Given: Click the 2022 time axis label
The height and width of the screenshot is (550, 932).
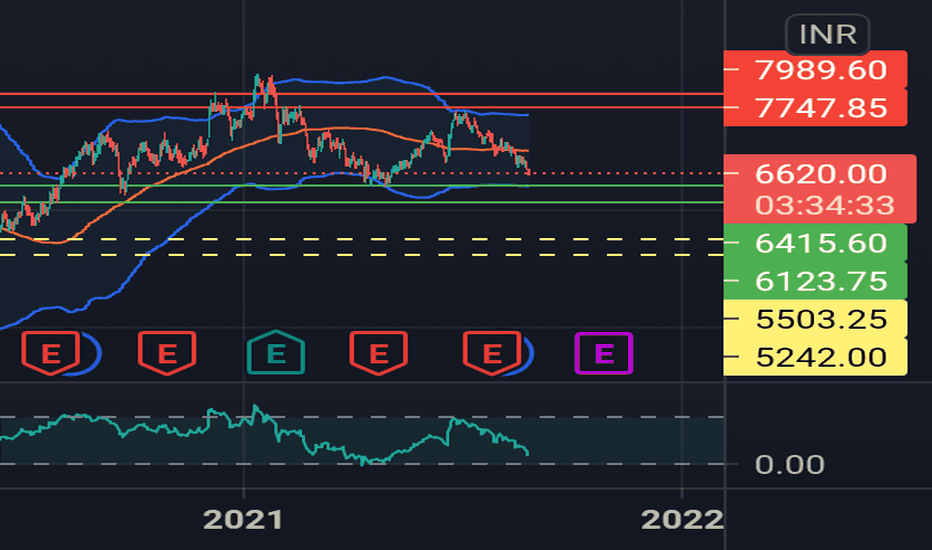Looking at the screenshot, I should (x=682, y=520).
